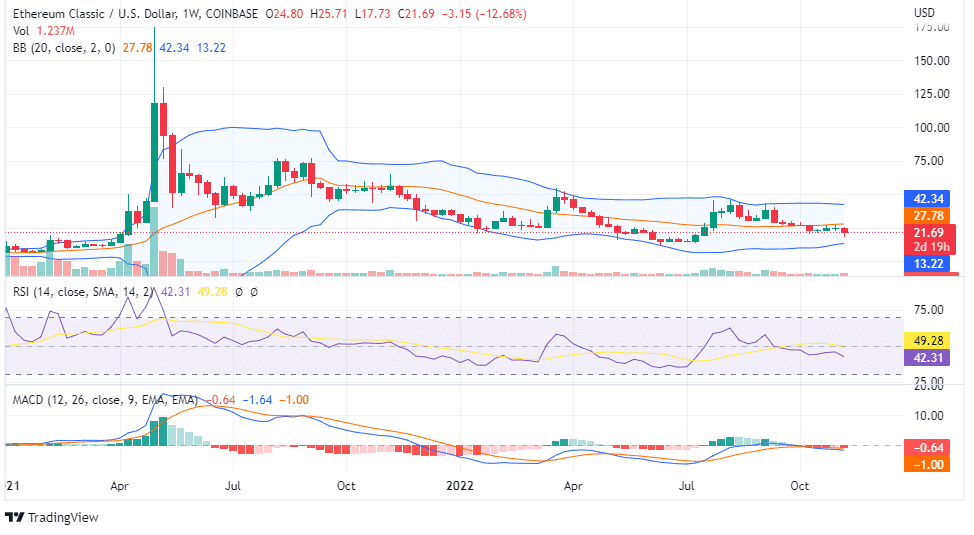Image resolution: width=974 pixels, height=535 pixels.
Task: Click the orange -1.00 MACD signal tag
Action: 928,464
